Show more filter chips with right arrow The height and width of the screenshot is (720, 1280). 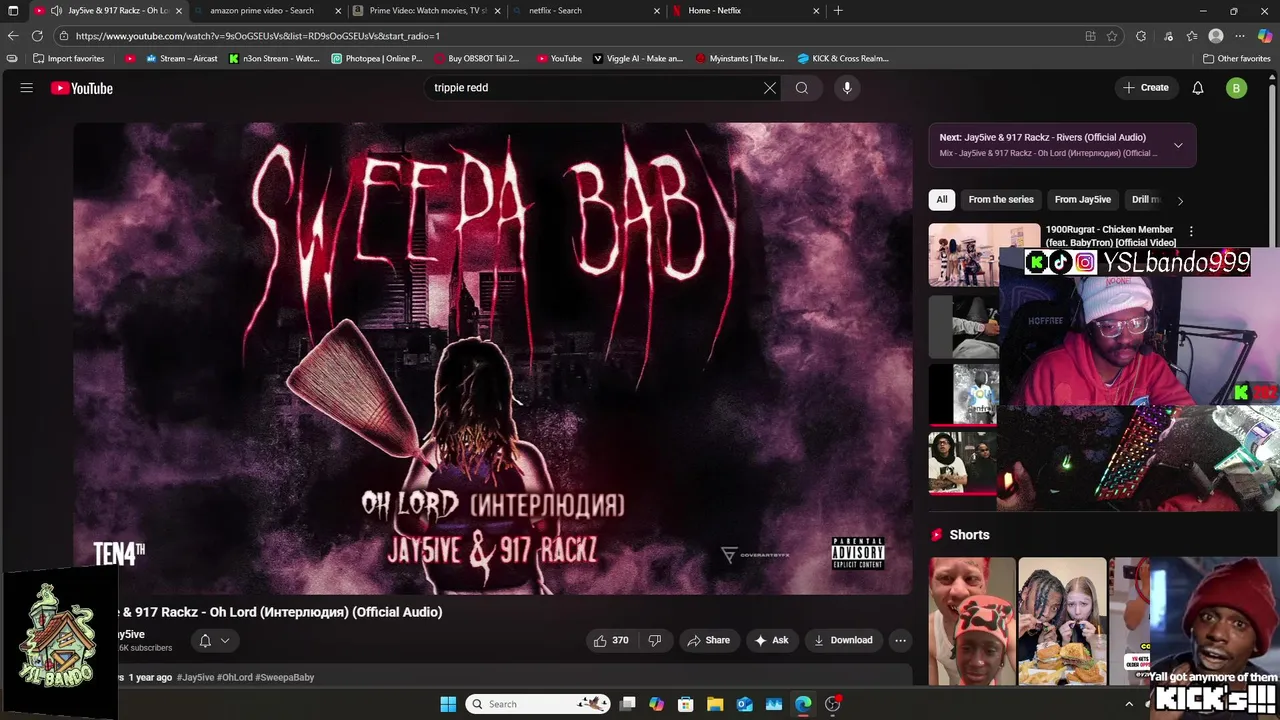click(1180, 200)
